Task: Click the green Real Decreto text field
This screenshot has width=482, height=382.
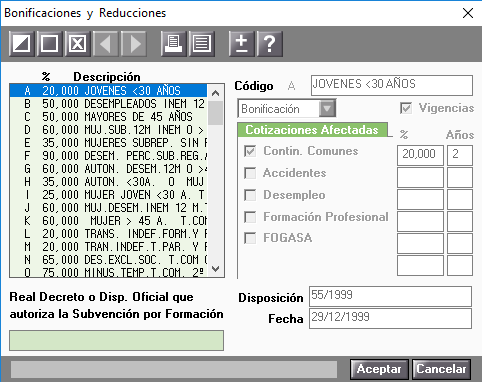Action: click(x=116, y=340)
